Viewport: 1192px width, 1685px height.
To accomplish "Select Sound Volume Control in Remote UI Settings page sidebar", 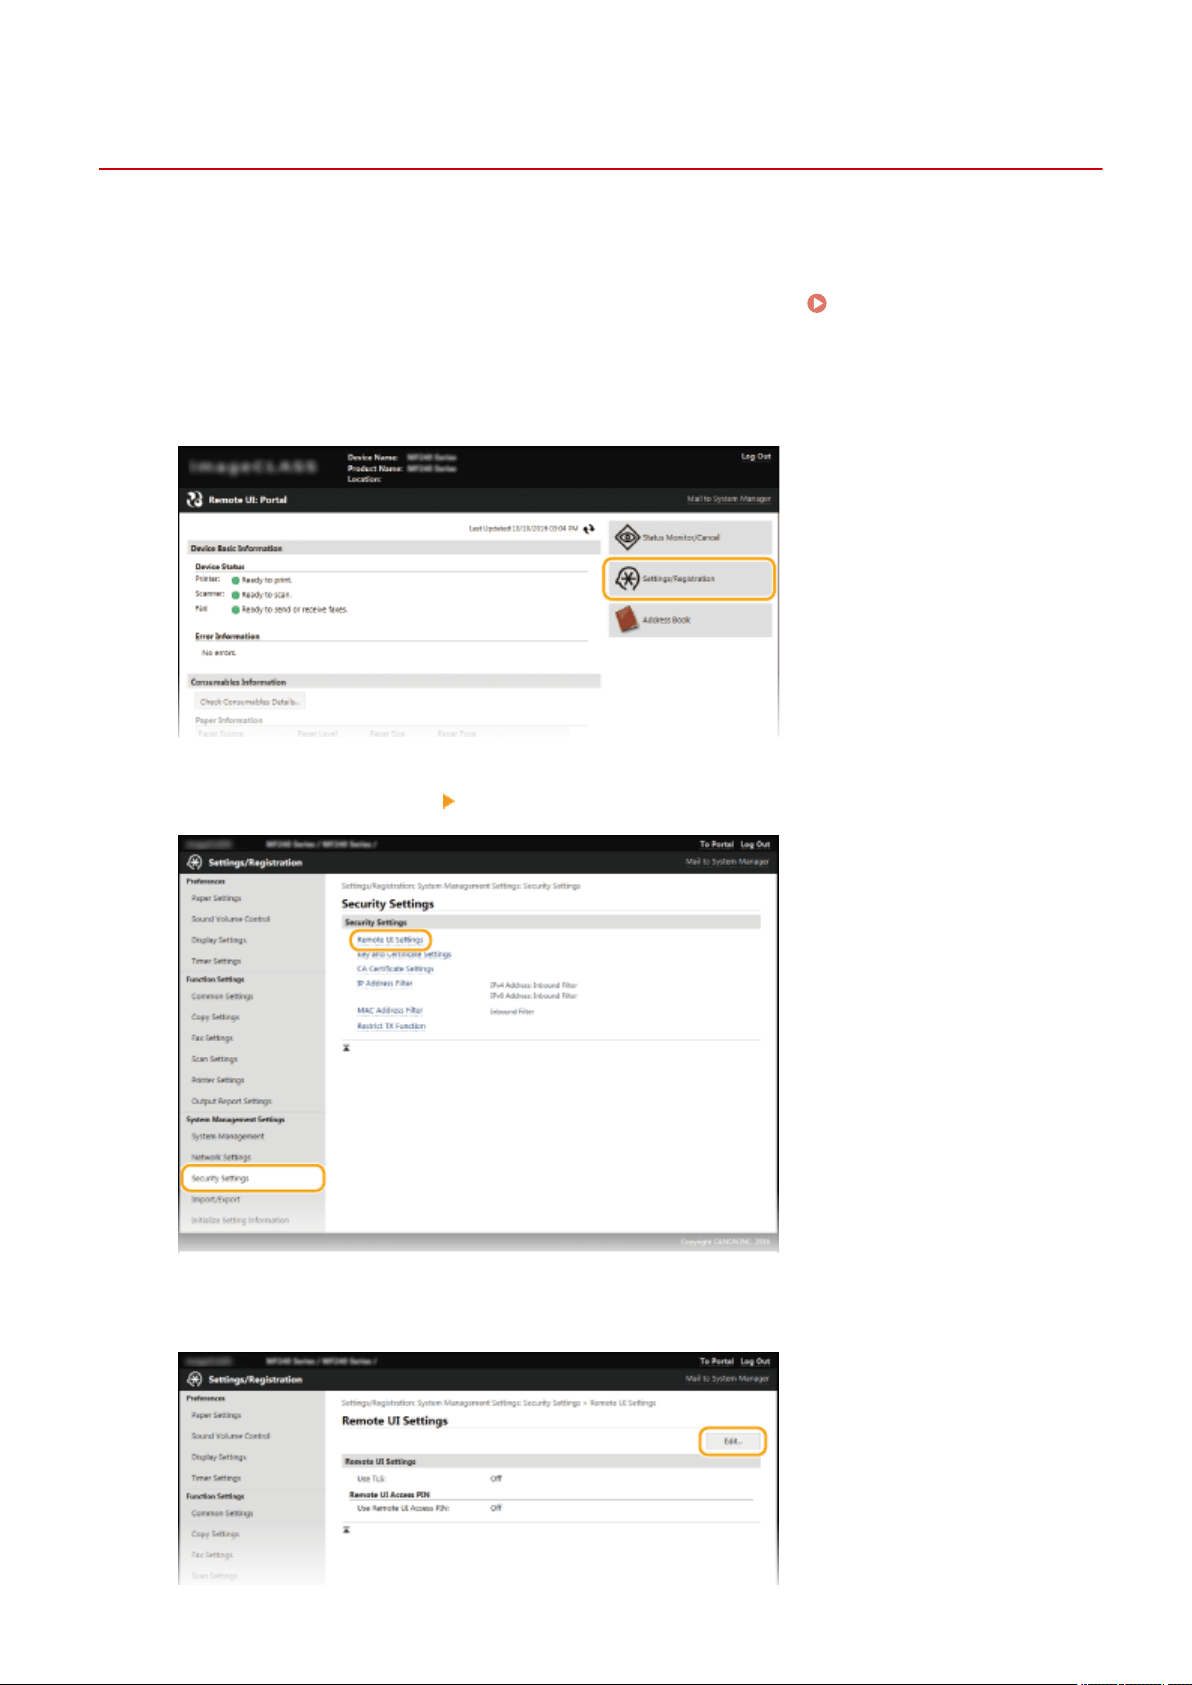I will tap(231, 1436).
